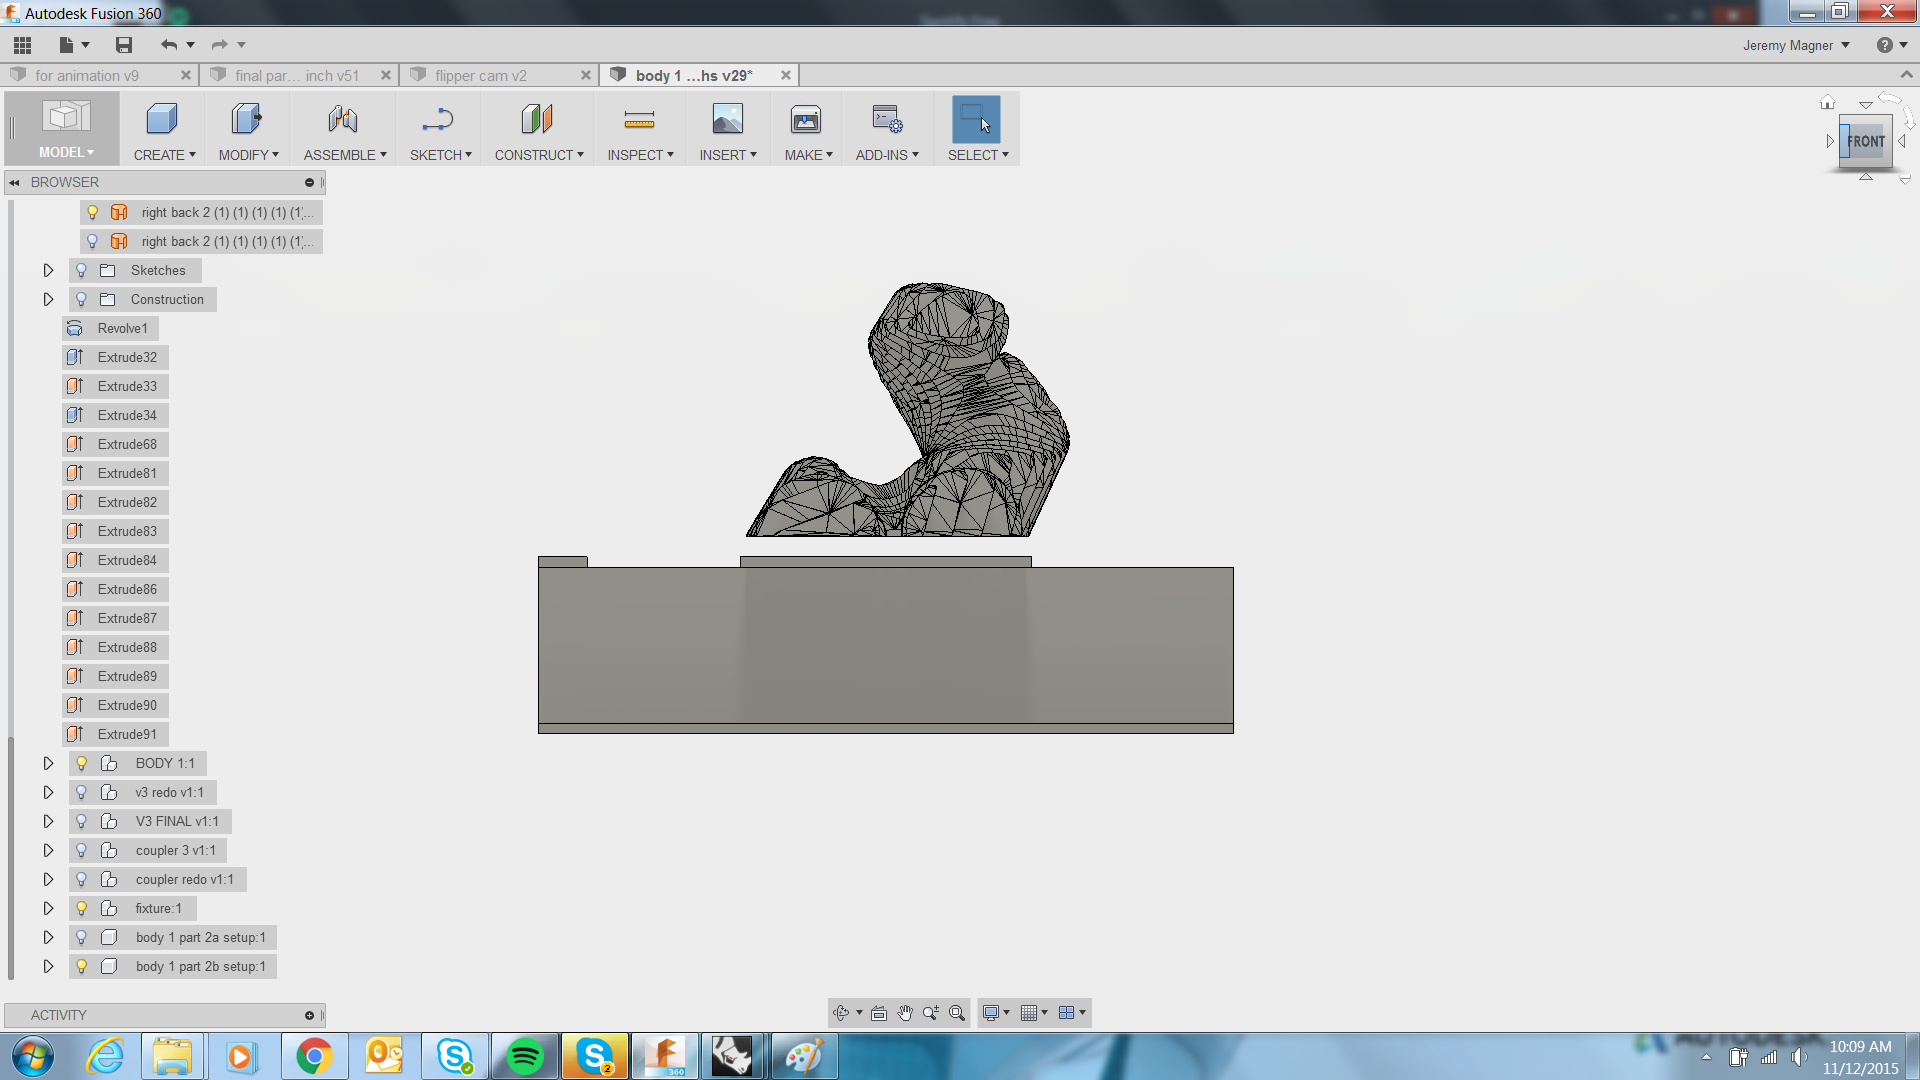The height and width of the screenshot is (1080, 1920).
Task: Click the Assemble joint icon
Action: pos(342,119)
